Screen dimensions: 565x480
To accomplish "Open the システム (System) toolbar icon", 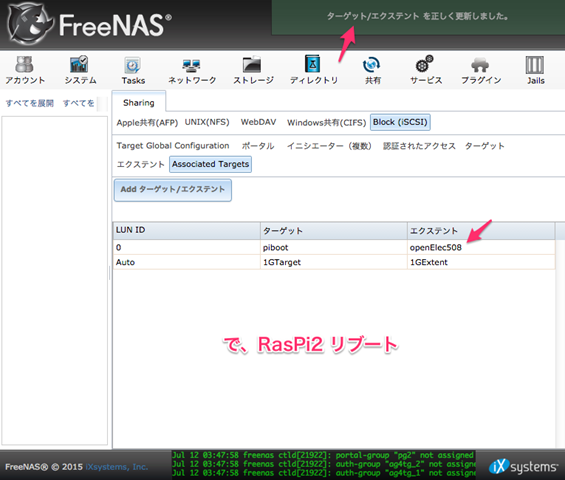I will tap(80, 70).
